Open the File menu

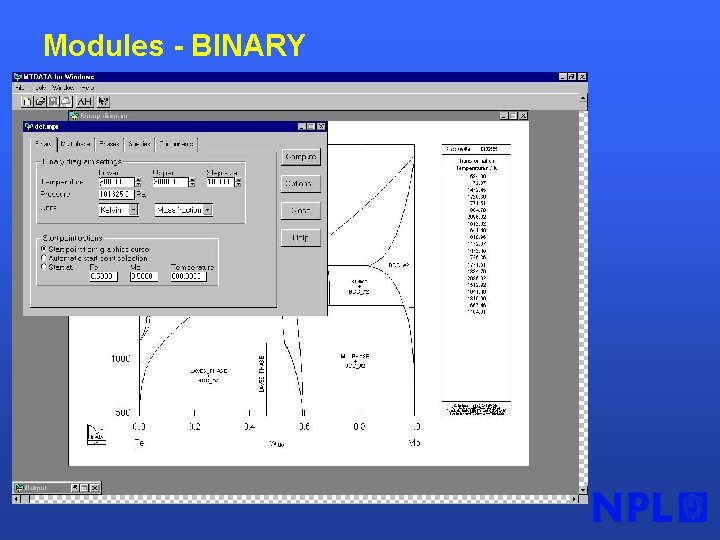point(19,87)
